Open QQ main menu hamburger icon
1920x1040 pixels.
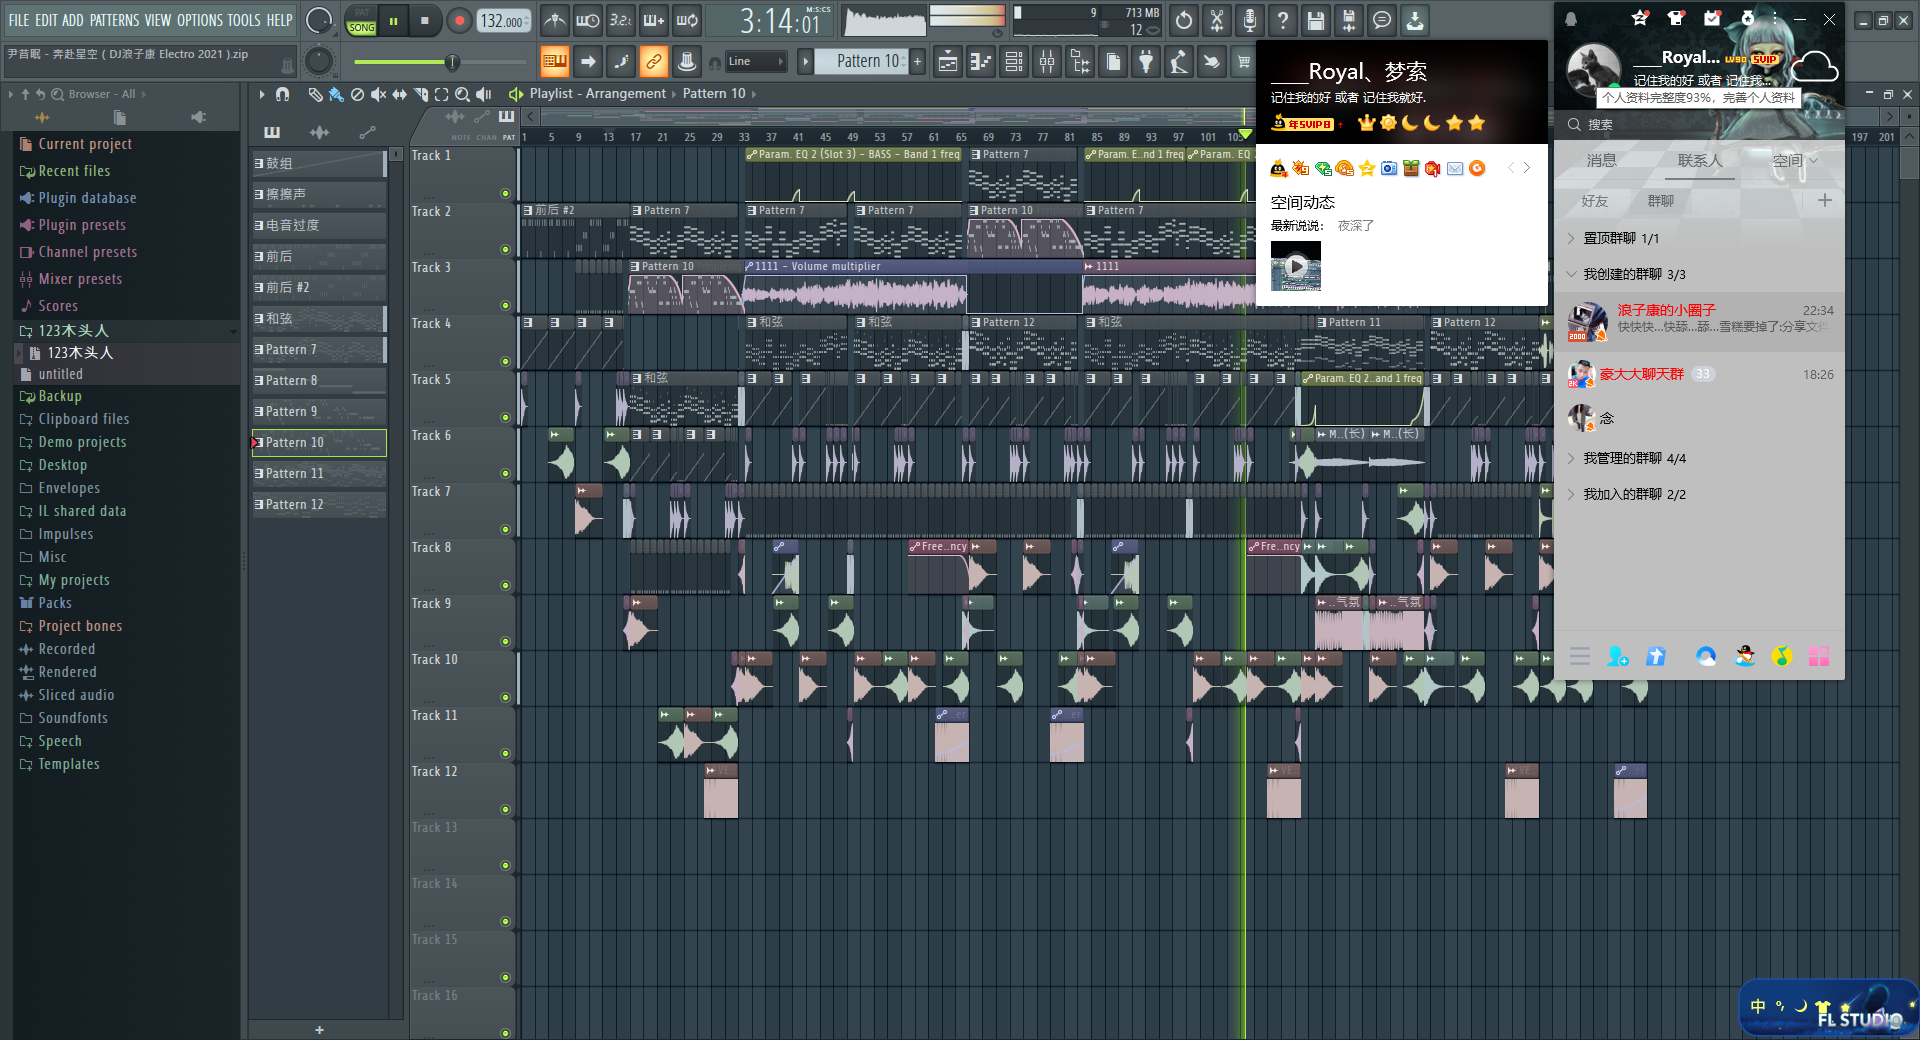tap(1580, 656)
